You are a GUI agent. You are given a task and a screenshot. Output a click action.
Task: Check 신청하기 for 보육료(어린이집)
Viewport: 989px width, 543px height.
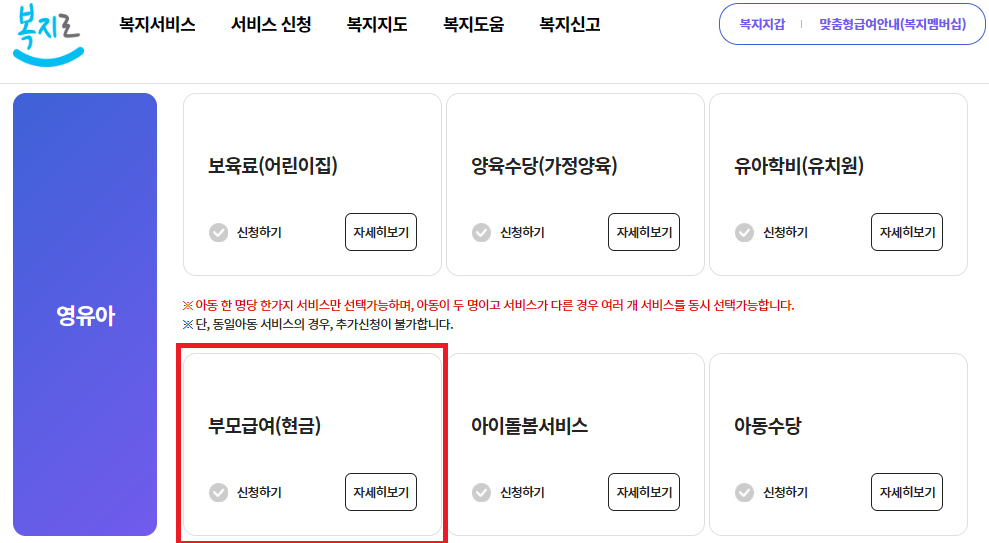245,232
